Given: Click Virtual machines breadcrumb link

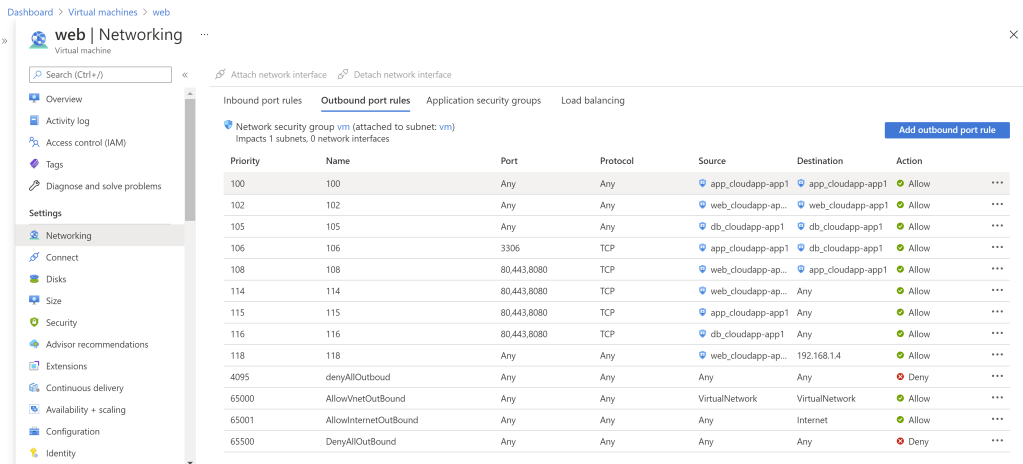Looking at the screenshot, I should pos(101,11).
